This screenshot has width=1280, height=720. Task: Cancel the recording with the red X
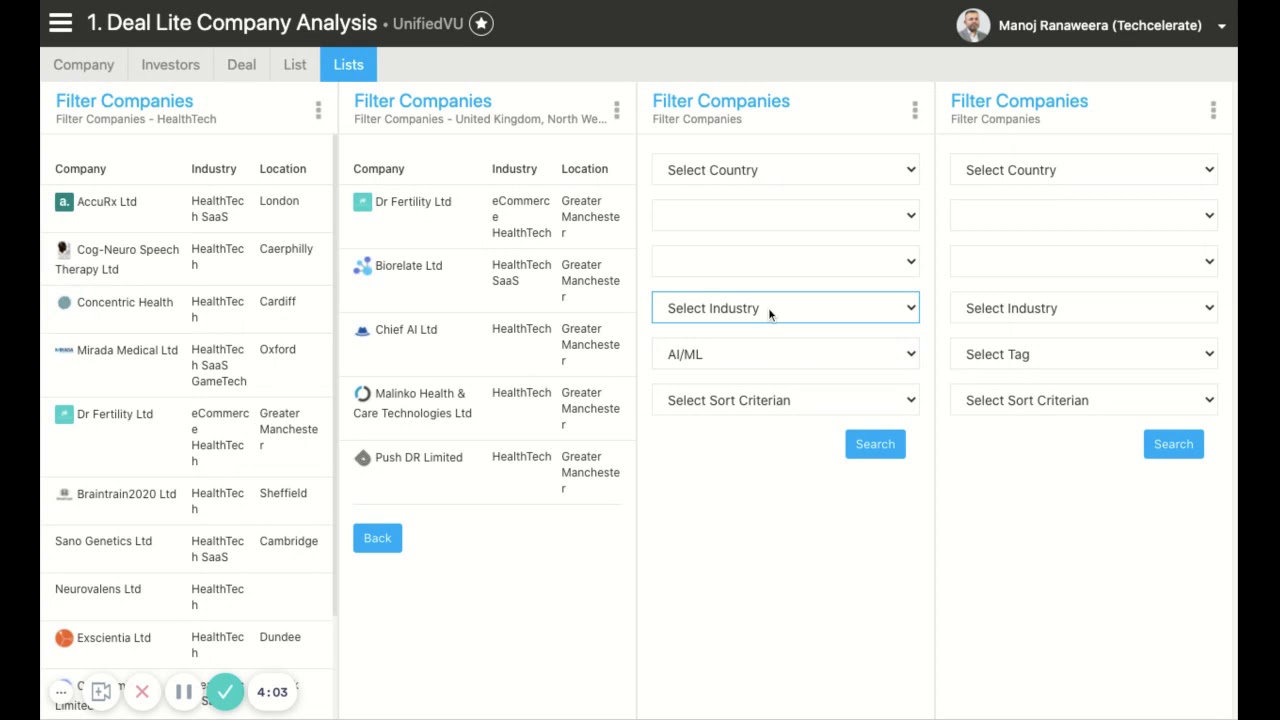coord(142,692)
